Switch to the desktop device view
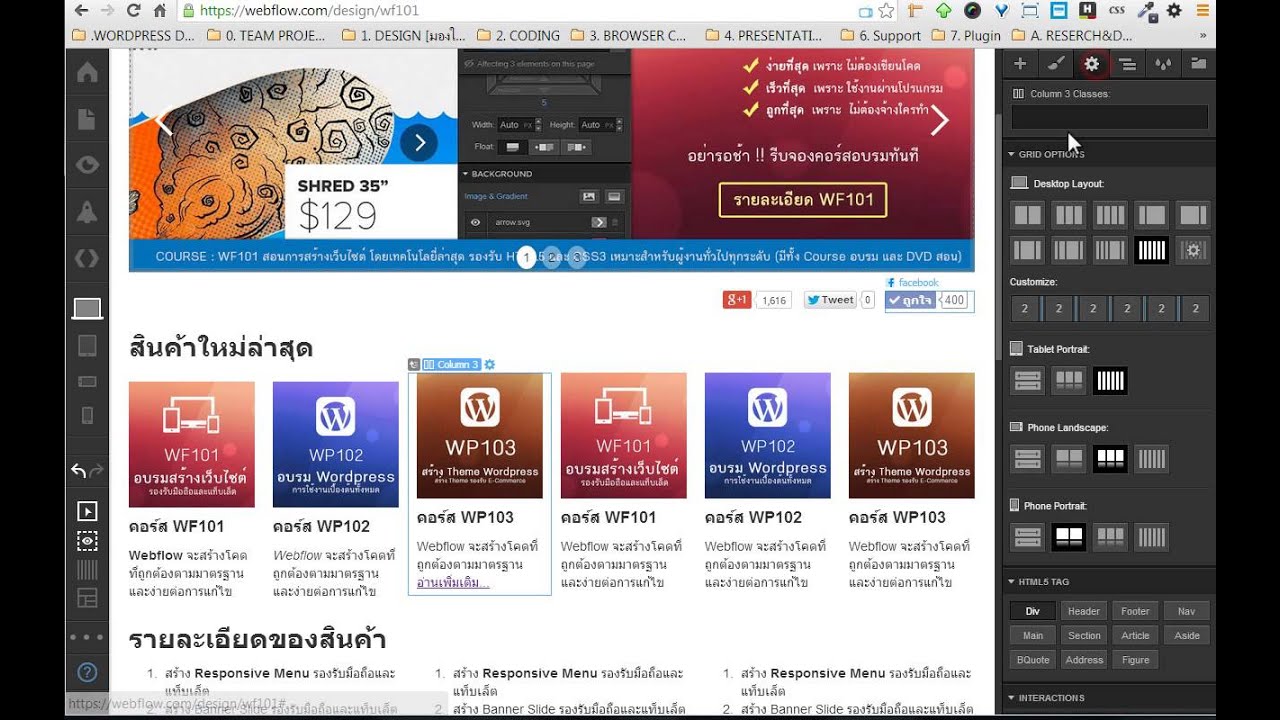 (87, 309)
